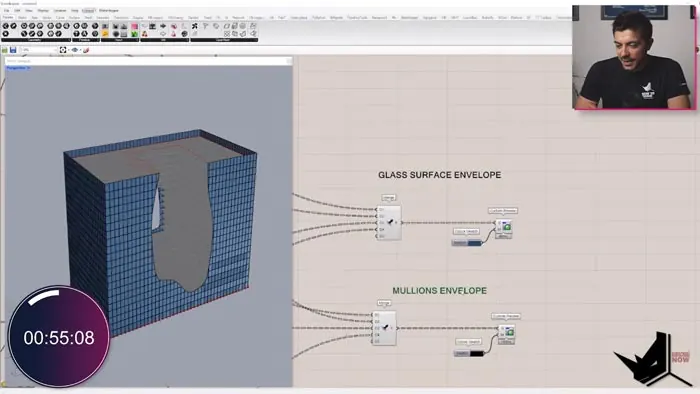Click the D1 input of the mullions Merge component

click(376, 315)
